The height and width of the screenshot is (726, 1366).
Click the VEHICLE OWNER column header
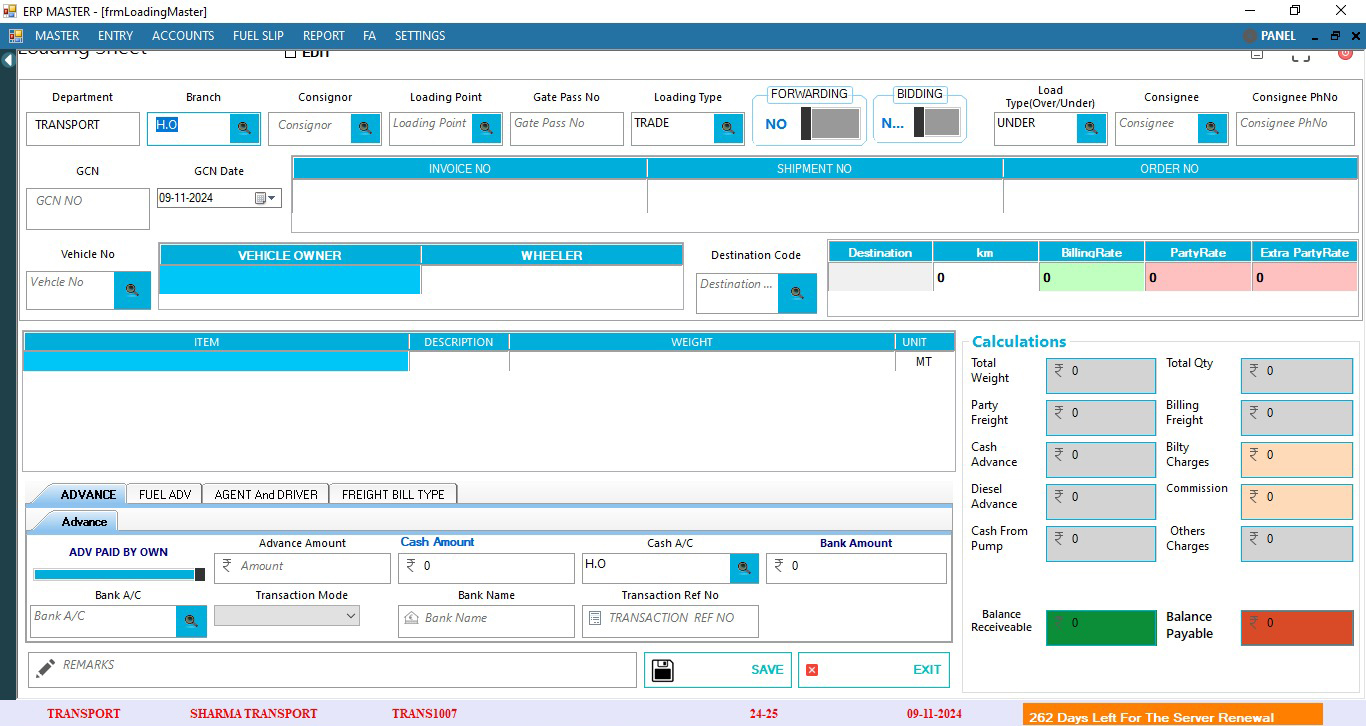click(x=290, y=255)
